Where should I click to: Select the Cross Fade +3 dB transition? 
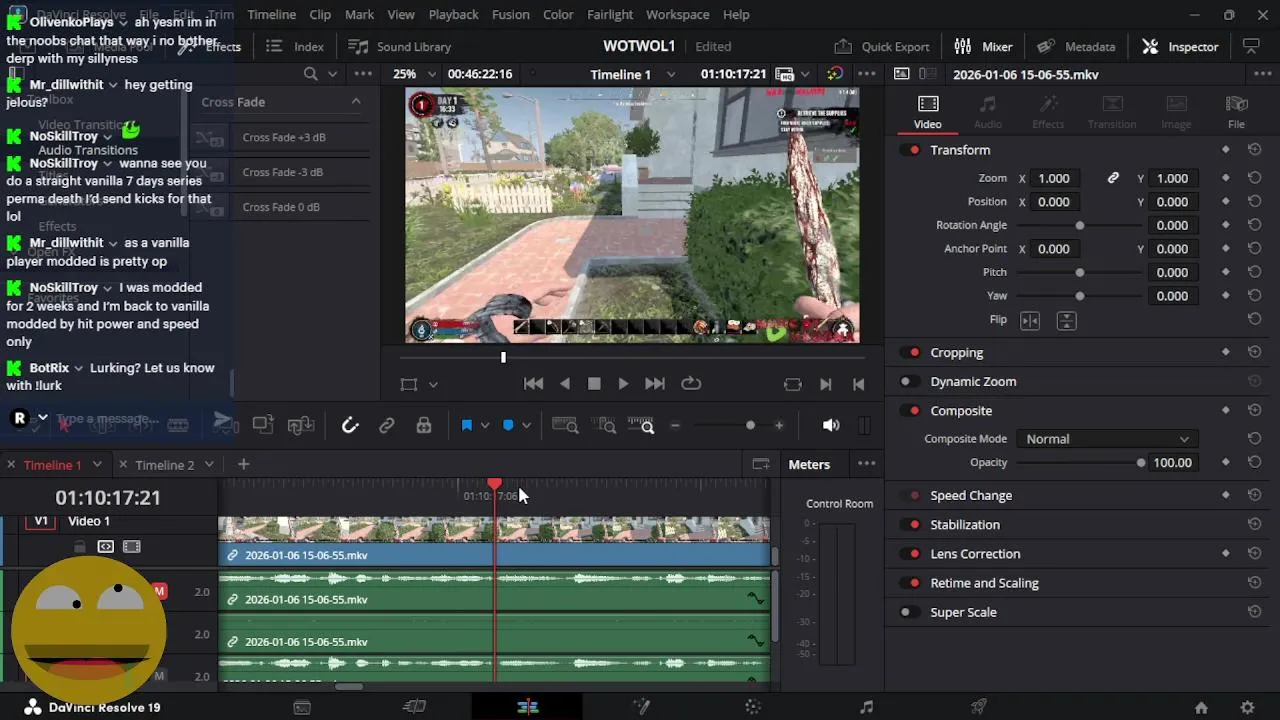[x=284, y=138]
